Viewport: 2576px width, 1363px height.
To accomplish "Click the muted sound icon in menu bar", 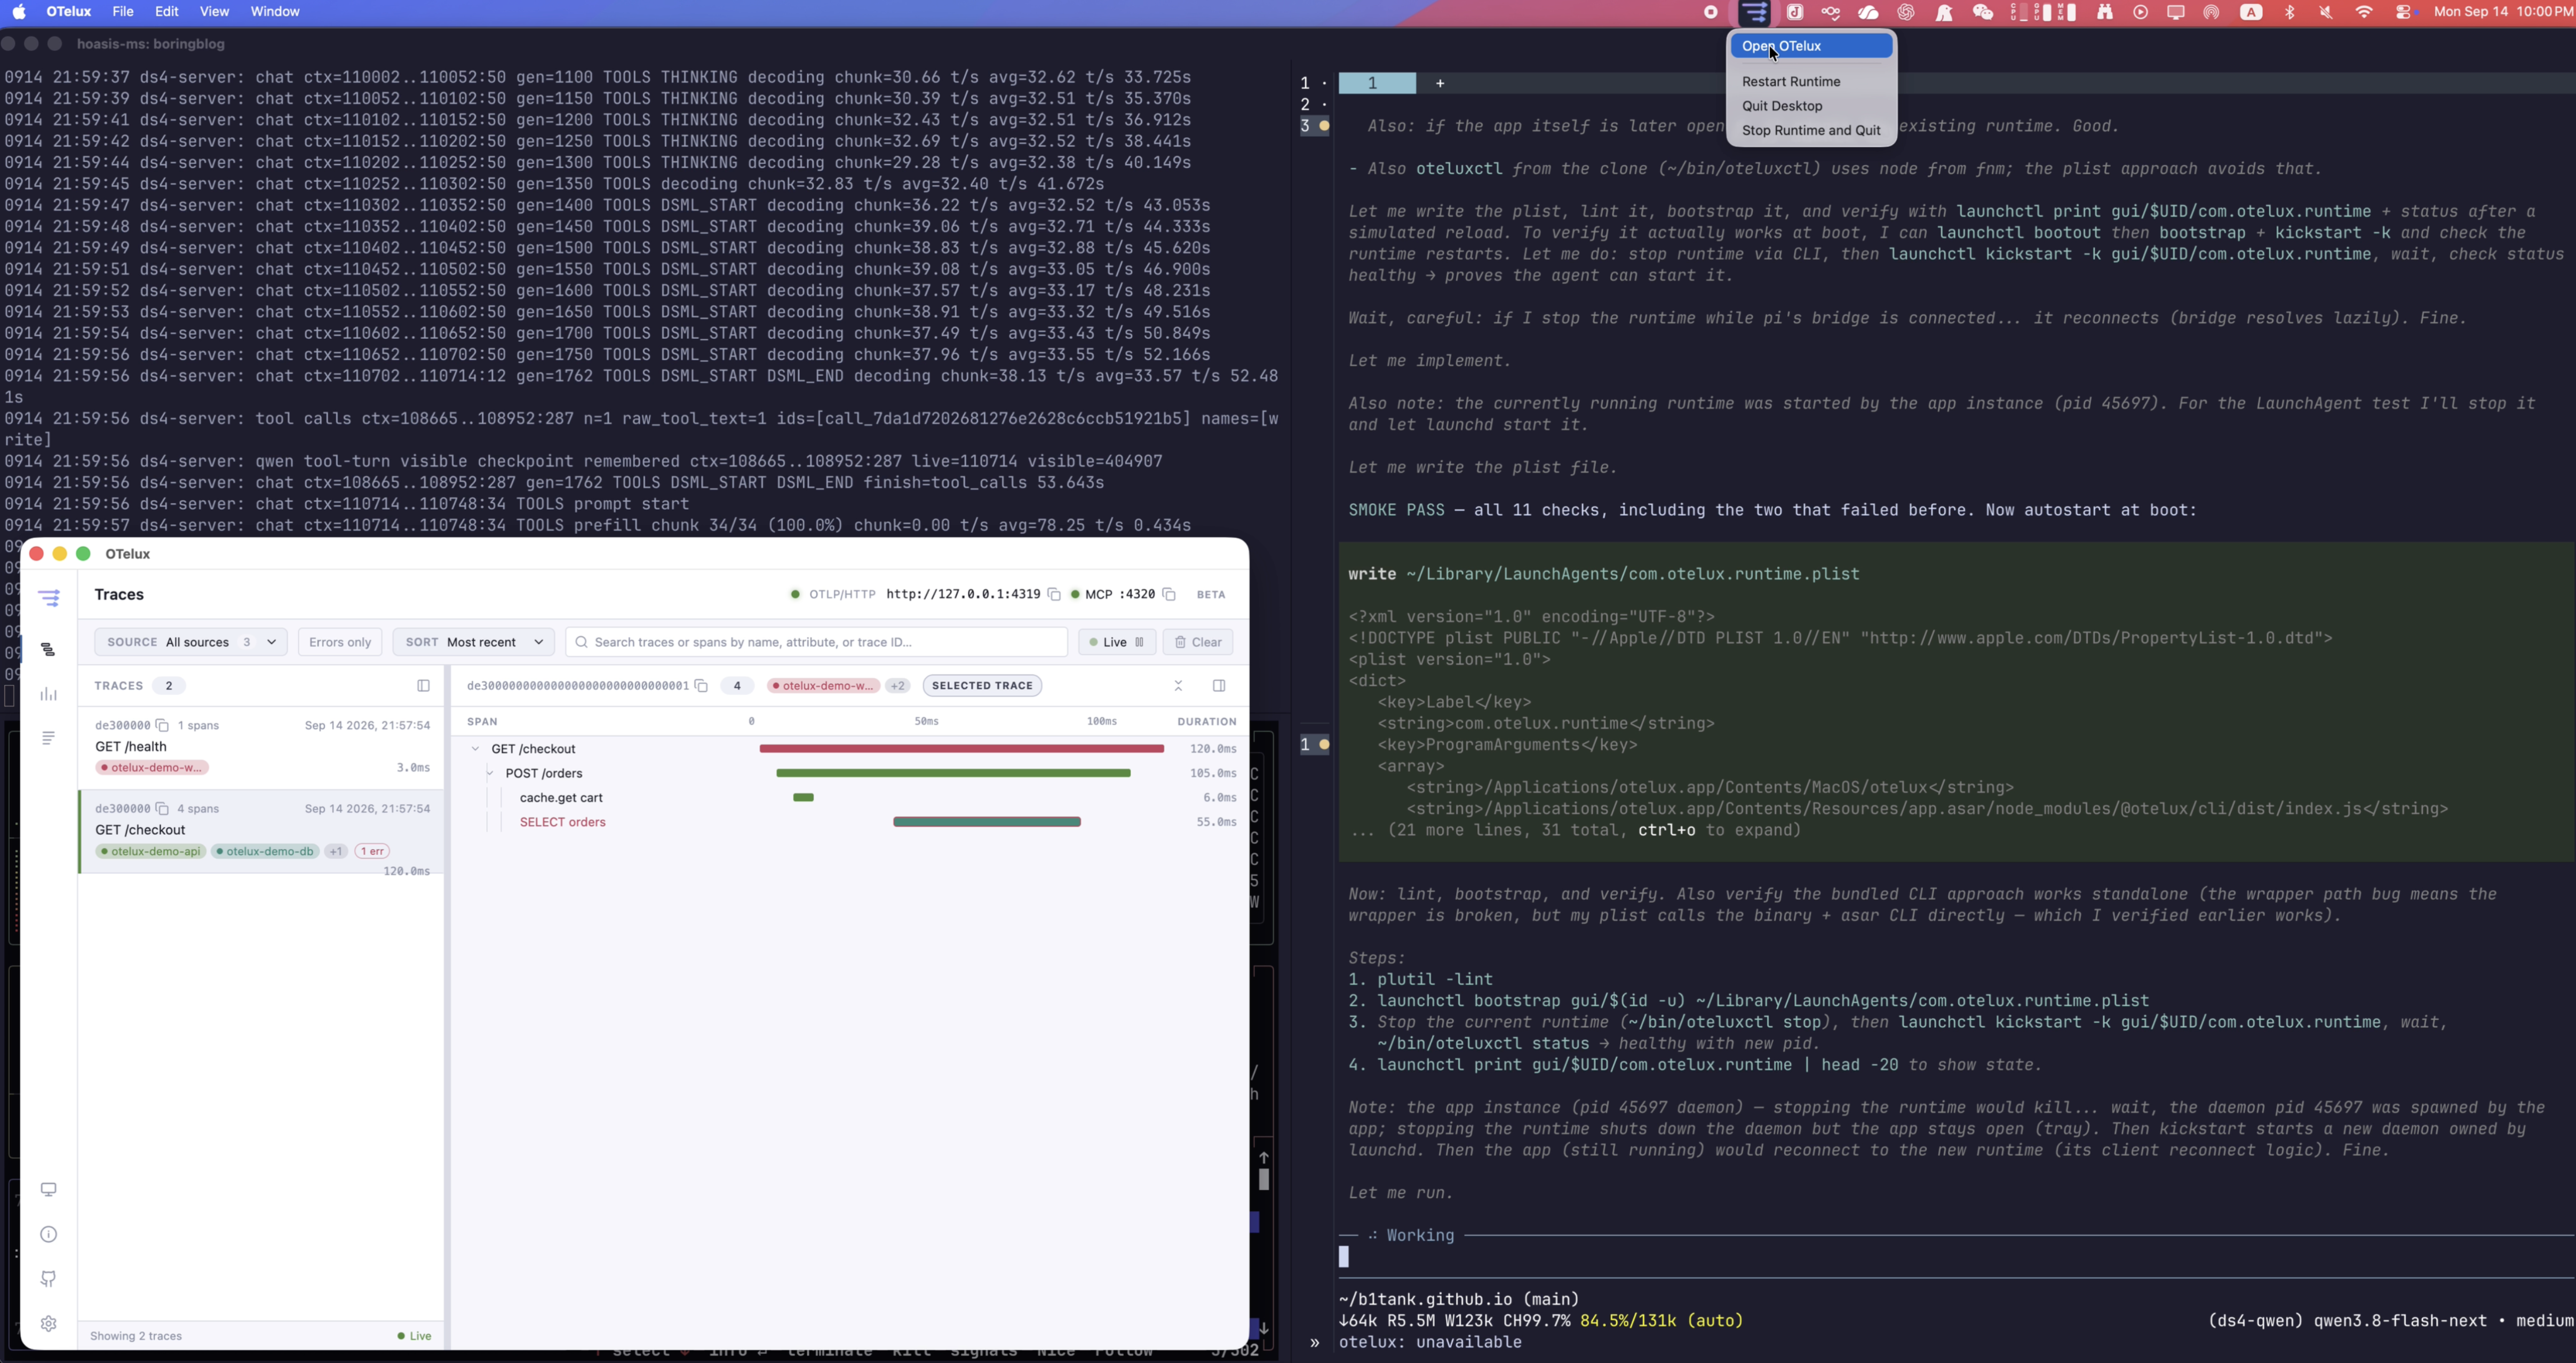I will point(2326,13).
